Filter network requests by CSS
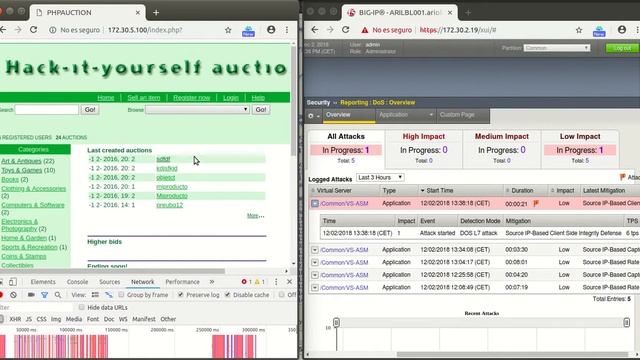The image size is (640, 360). 42,319
